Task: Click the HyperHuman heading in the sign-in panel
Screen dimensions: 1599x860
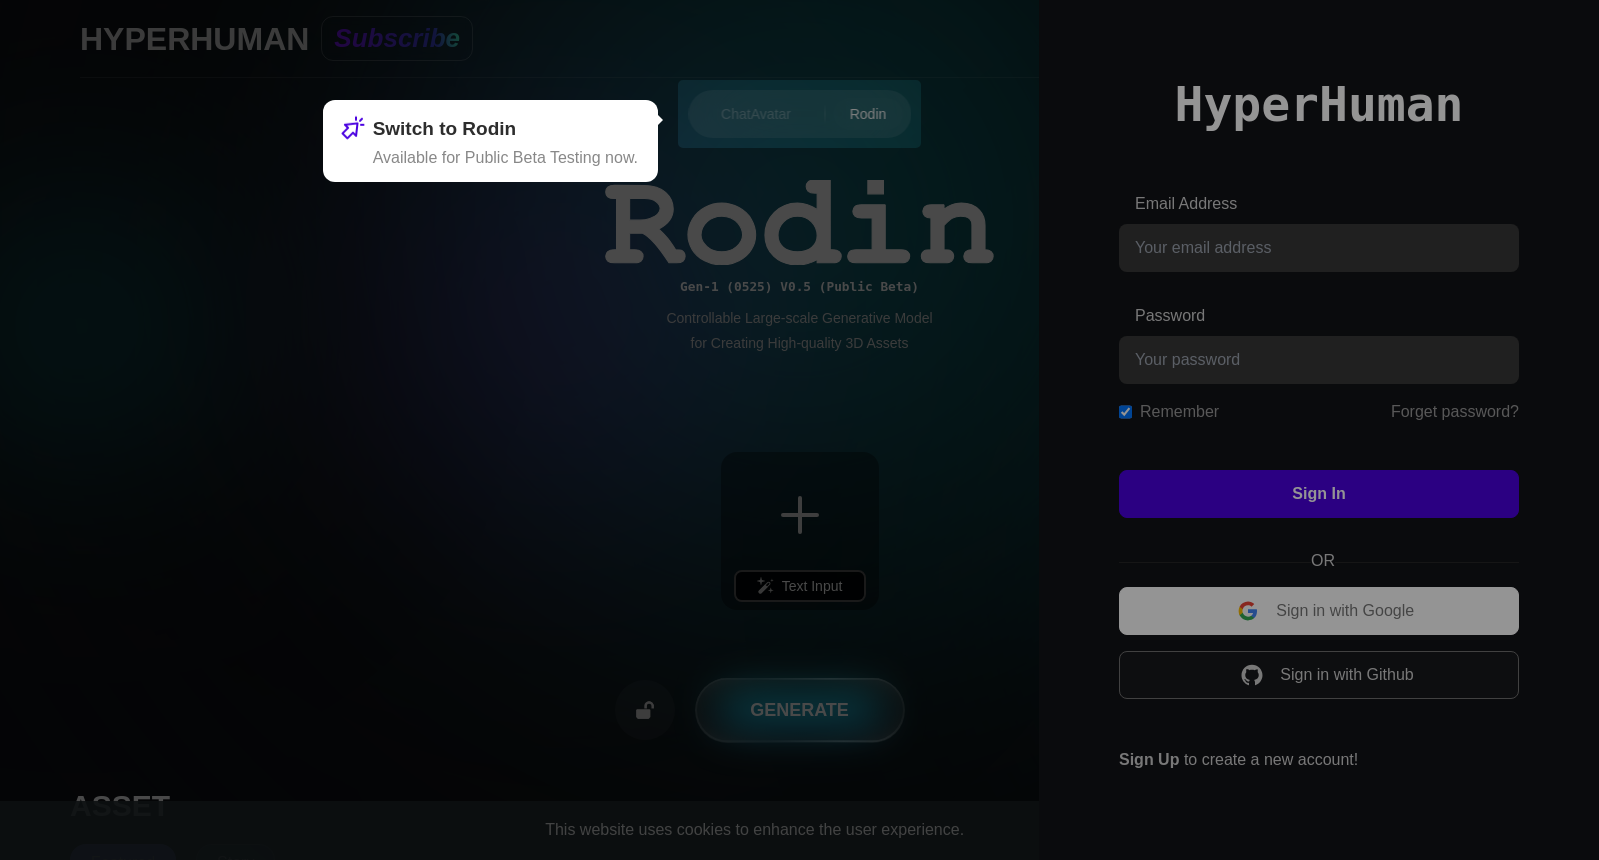Action: point(1319,105)
